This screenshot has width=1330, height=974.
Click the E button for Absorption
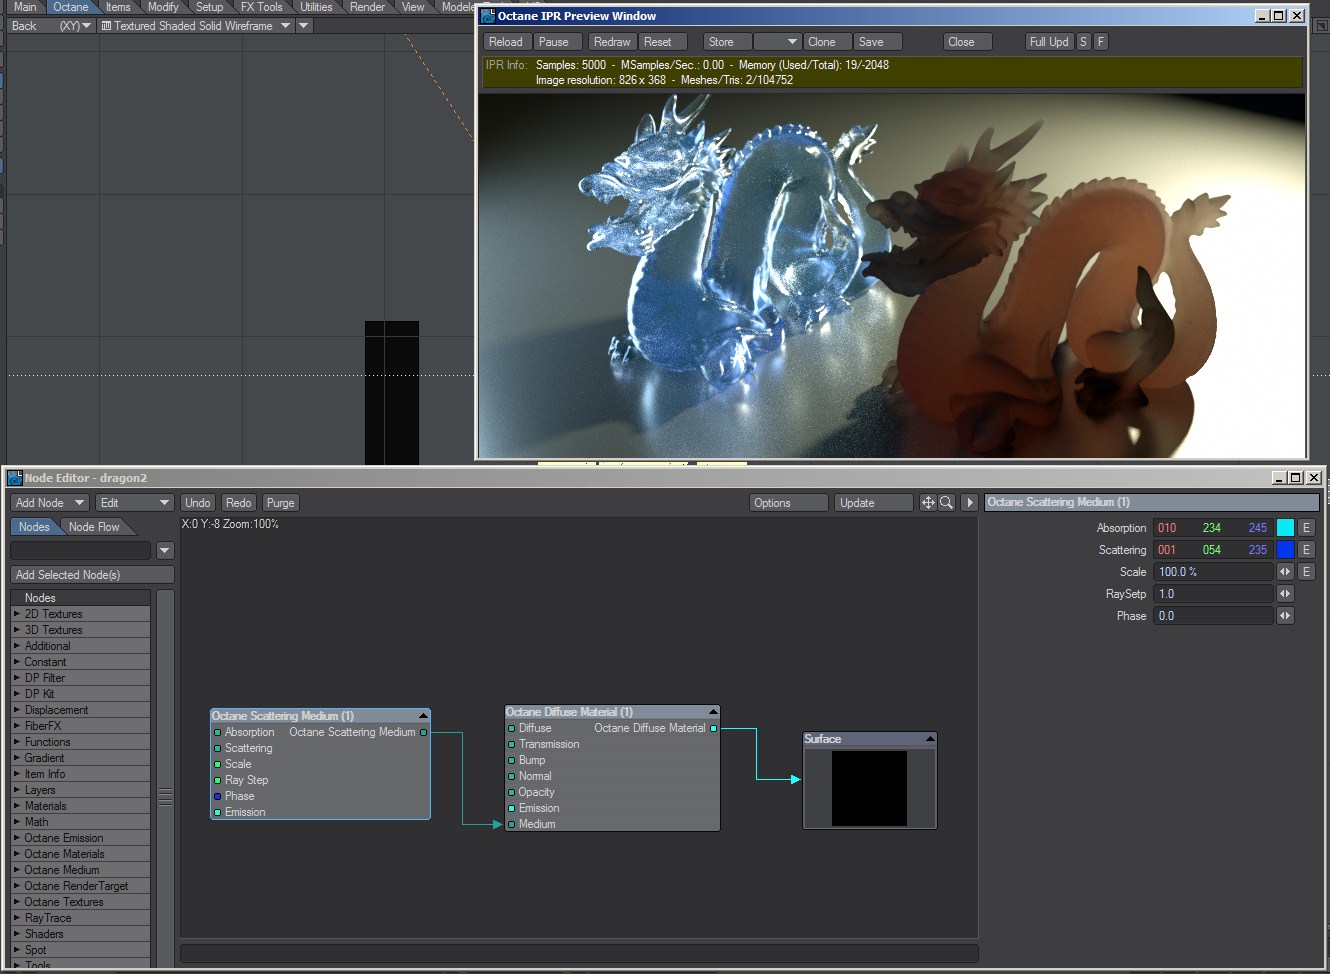click(1306, 528)
